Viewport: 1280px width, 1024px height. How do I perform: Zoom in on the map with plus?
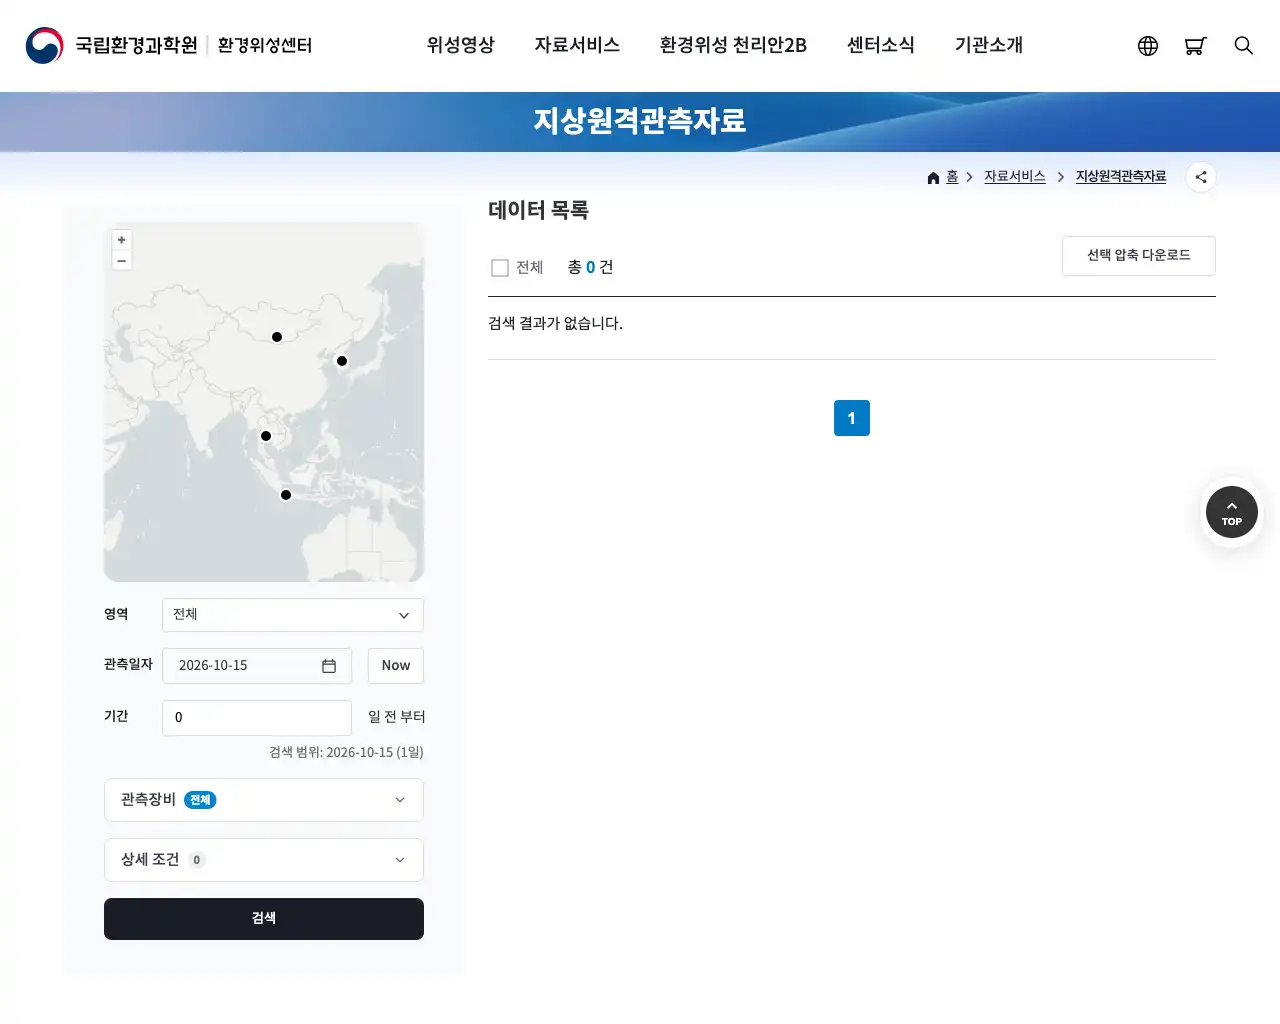[x=122, y=240]
